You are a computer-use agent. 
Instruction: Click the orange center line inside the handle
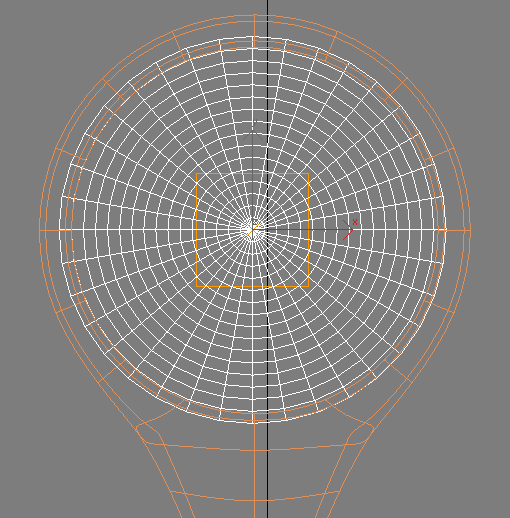[x=254, y=473]
